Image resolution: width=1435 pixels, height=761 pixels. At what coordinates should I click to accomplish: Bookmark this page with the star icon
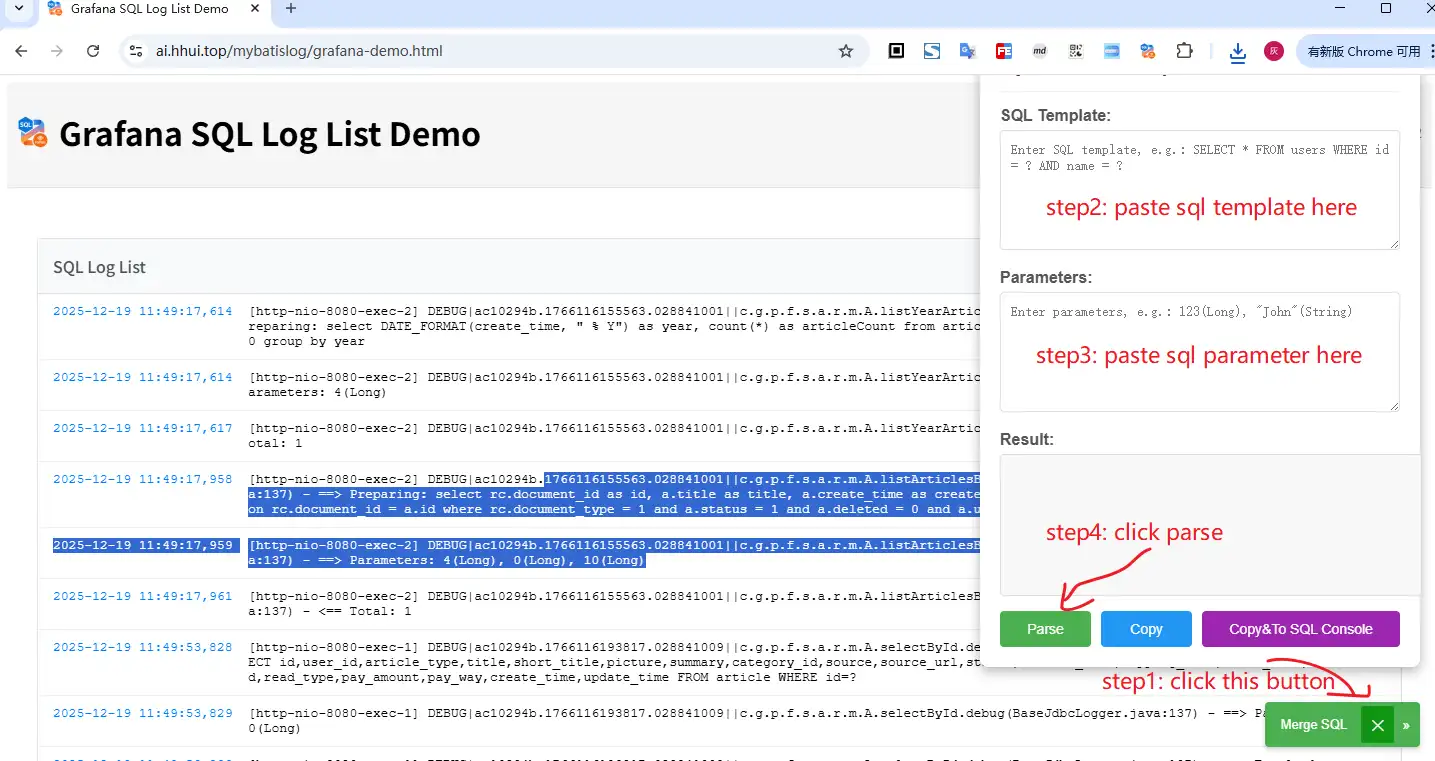tap(846, 51)
